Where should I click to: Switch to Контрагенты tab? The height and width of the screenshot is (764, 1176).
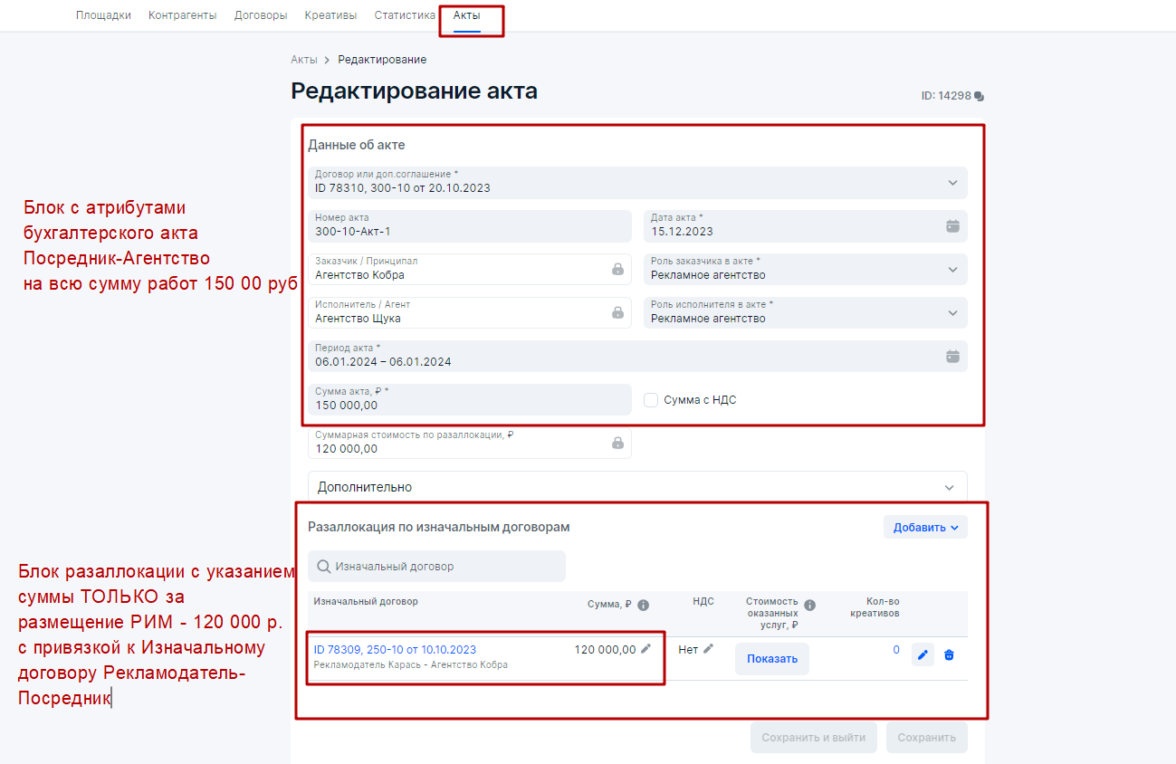point(182,15)
